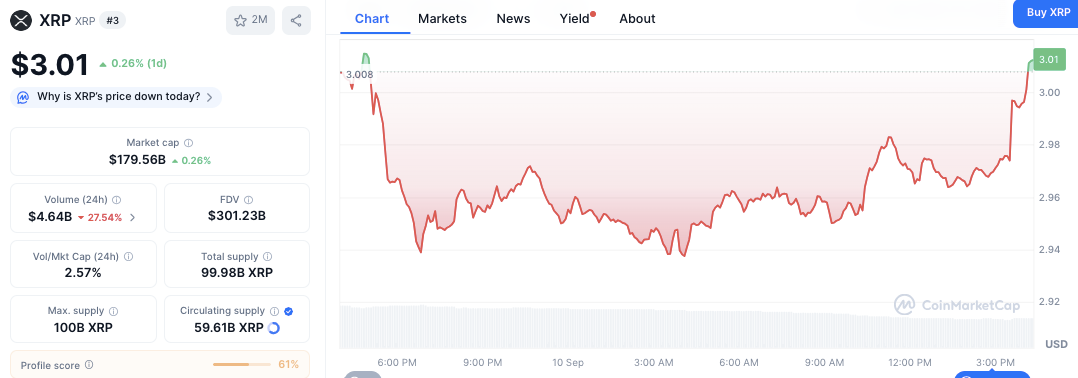1078x378 pixels.
Task: Expand "Why is XRP's price down today?"
Action: tap(116, 97)
